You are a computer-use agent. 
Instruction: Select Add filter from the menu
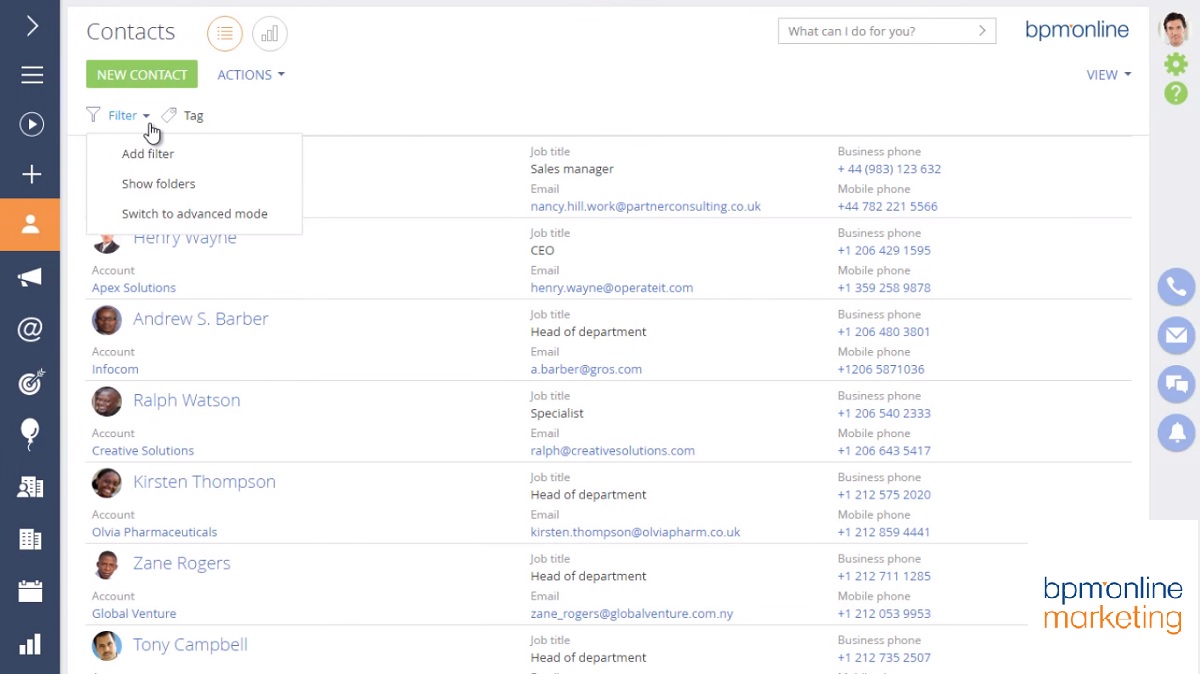pyautogui.click(x=148, y=154)
